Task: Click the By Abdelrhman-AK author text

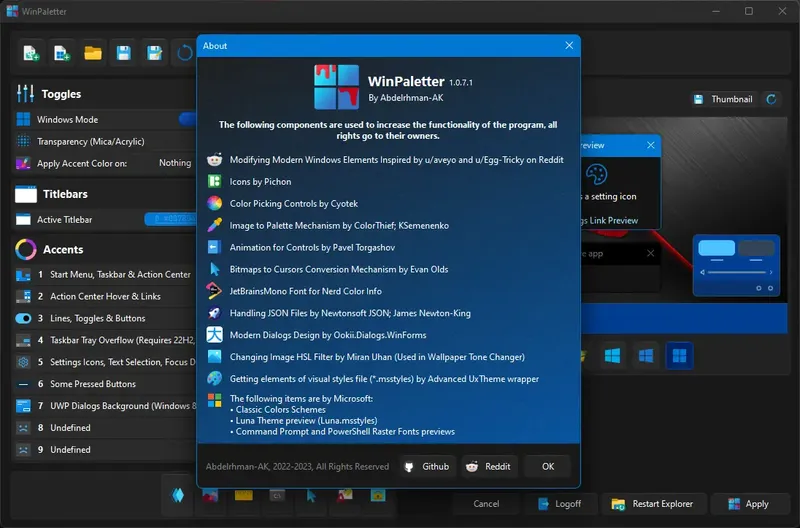Action: (x=406, y=97)
